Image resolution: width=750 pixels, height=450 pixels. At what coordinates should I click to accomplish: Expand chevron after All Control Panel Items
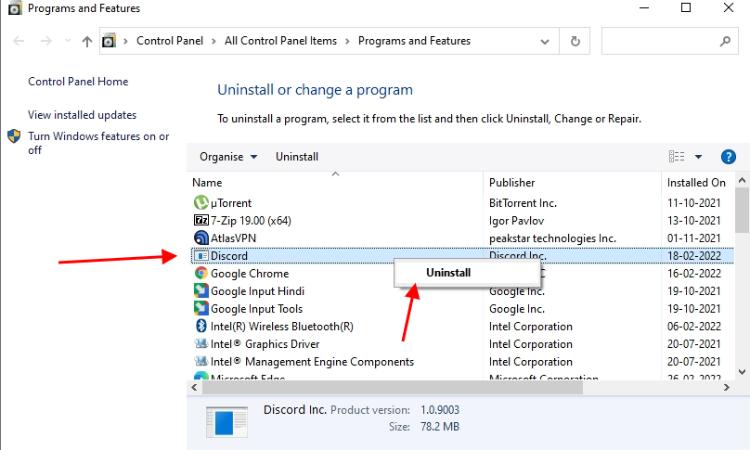(x=347, y=41)
